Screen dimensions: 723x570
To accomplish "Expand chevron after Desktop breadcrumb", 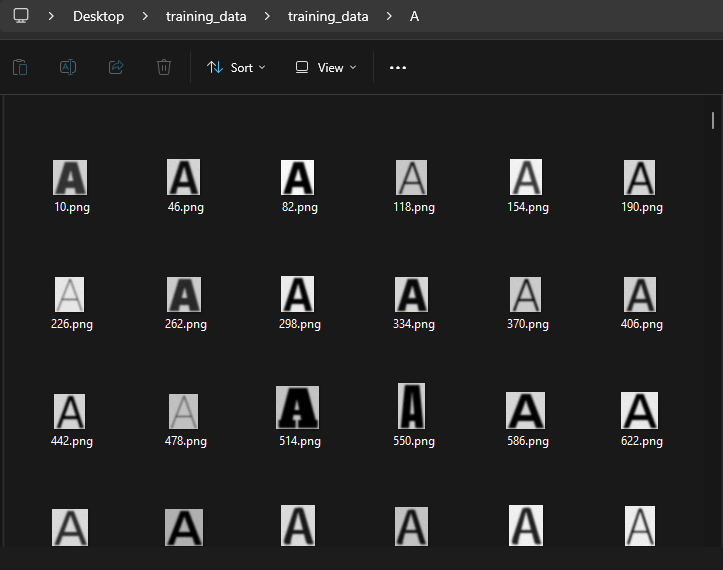I will pyautogui.click(x=145, y=16).
